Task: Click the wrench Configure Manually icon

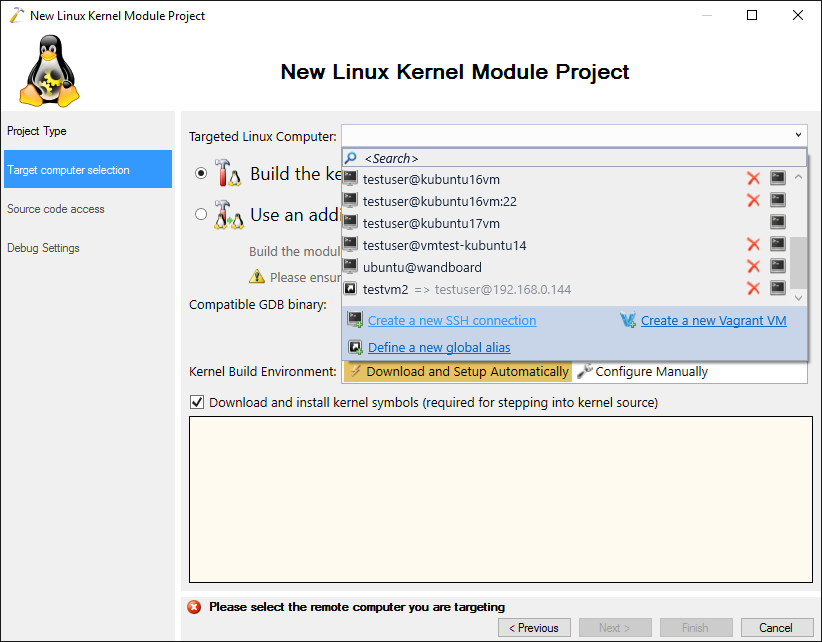Action: click(x=585, y=371)
